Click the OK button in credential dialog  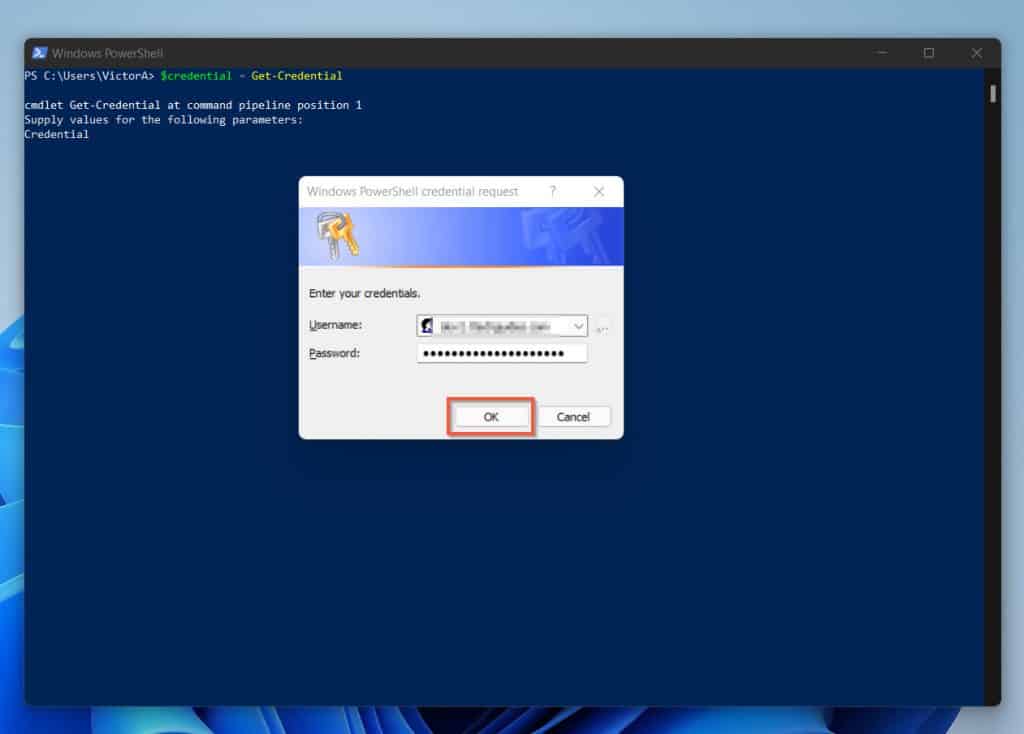(491, 417)
